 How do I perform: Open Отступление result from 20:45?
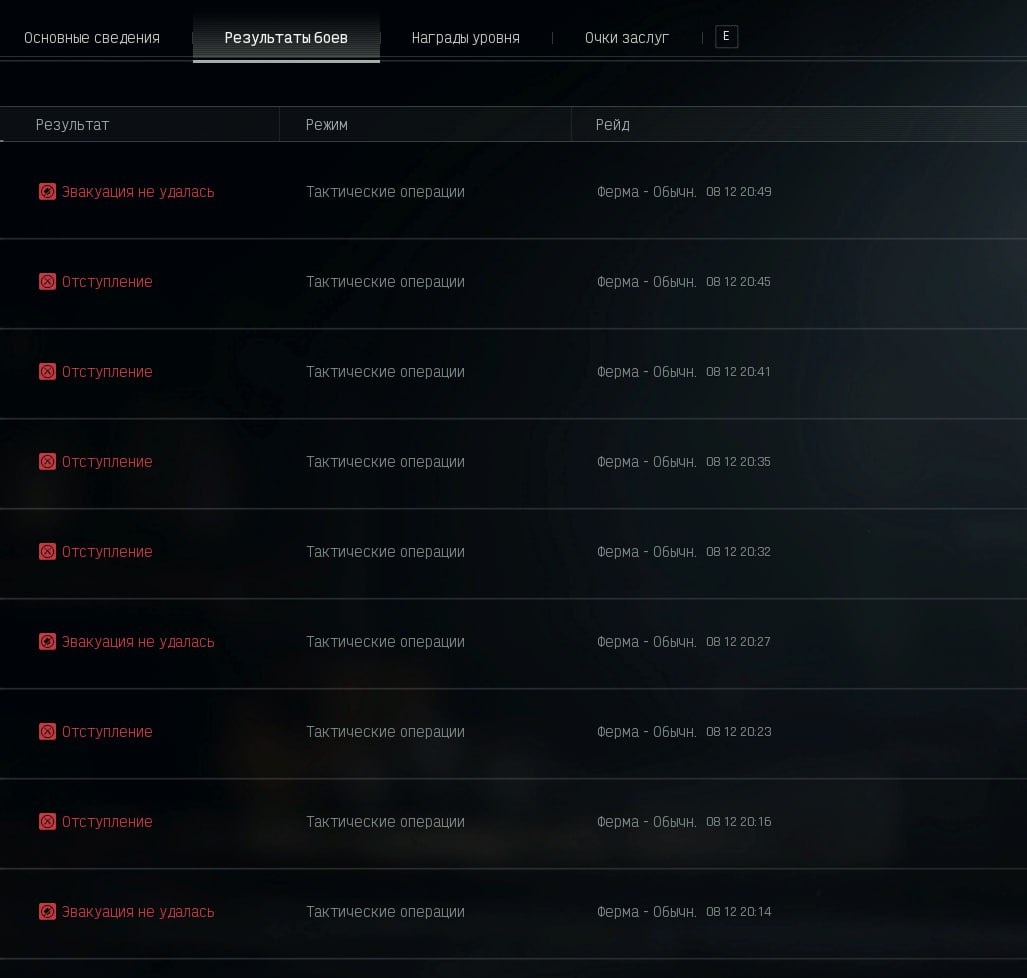coord(107,282)
